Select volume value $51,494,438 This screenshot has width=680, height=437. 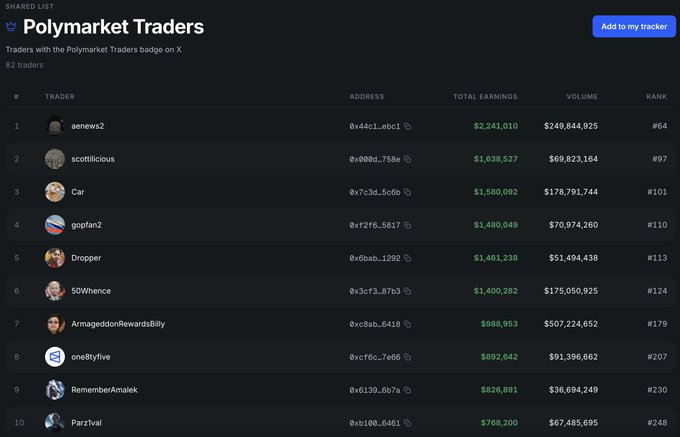pyautogui.click(x=573, y=258)
